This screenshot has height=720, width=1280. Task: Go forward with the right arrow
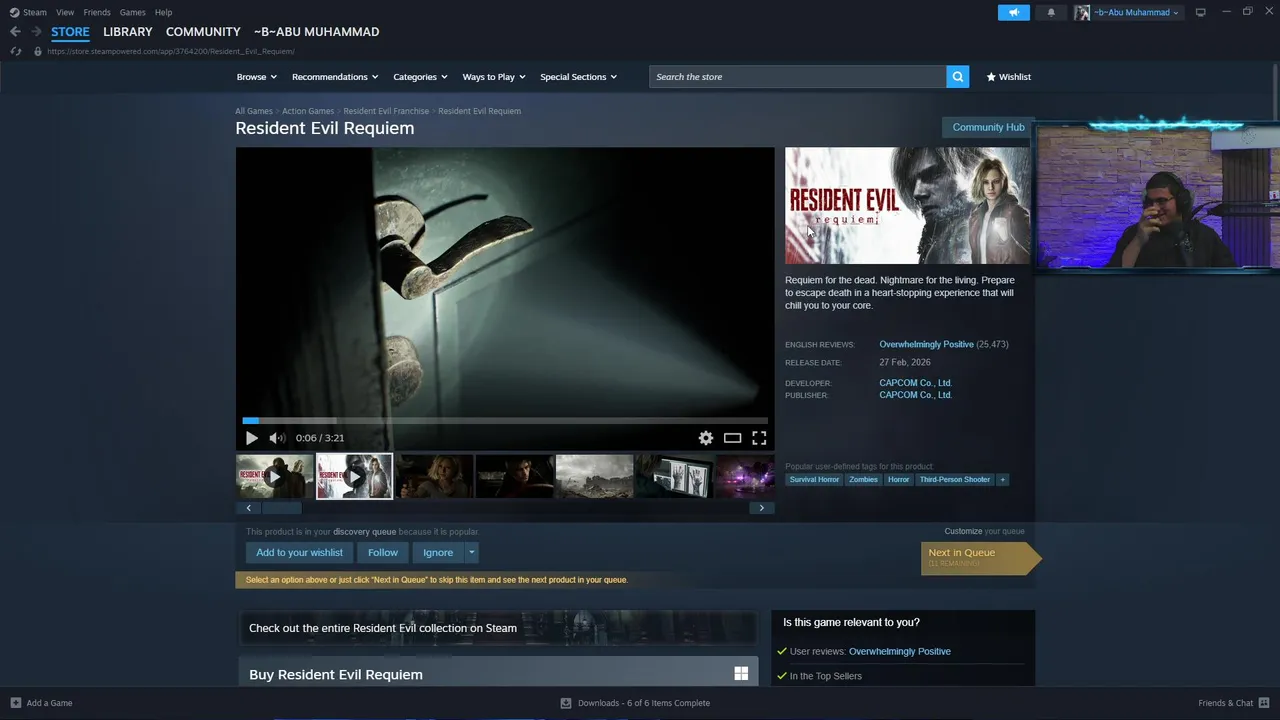(36, 32)
